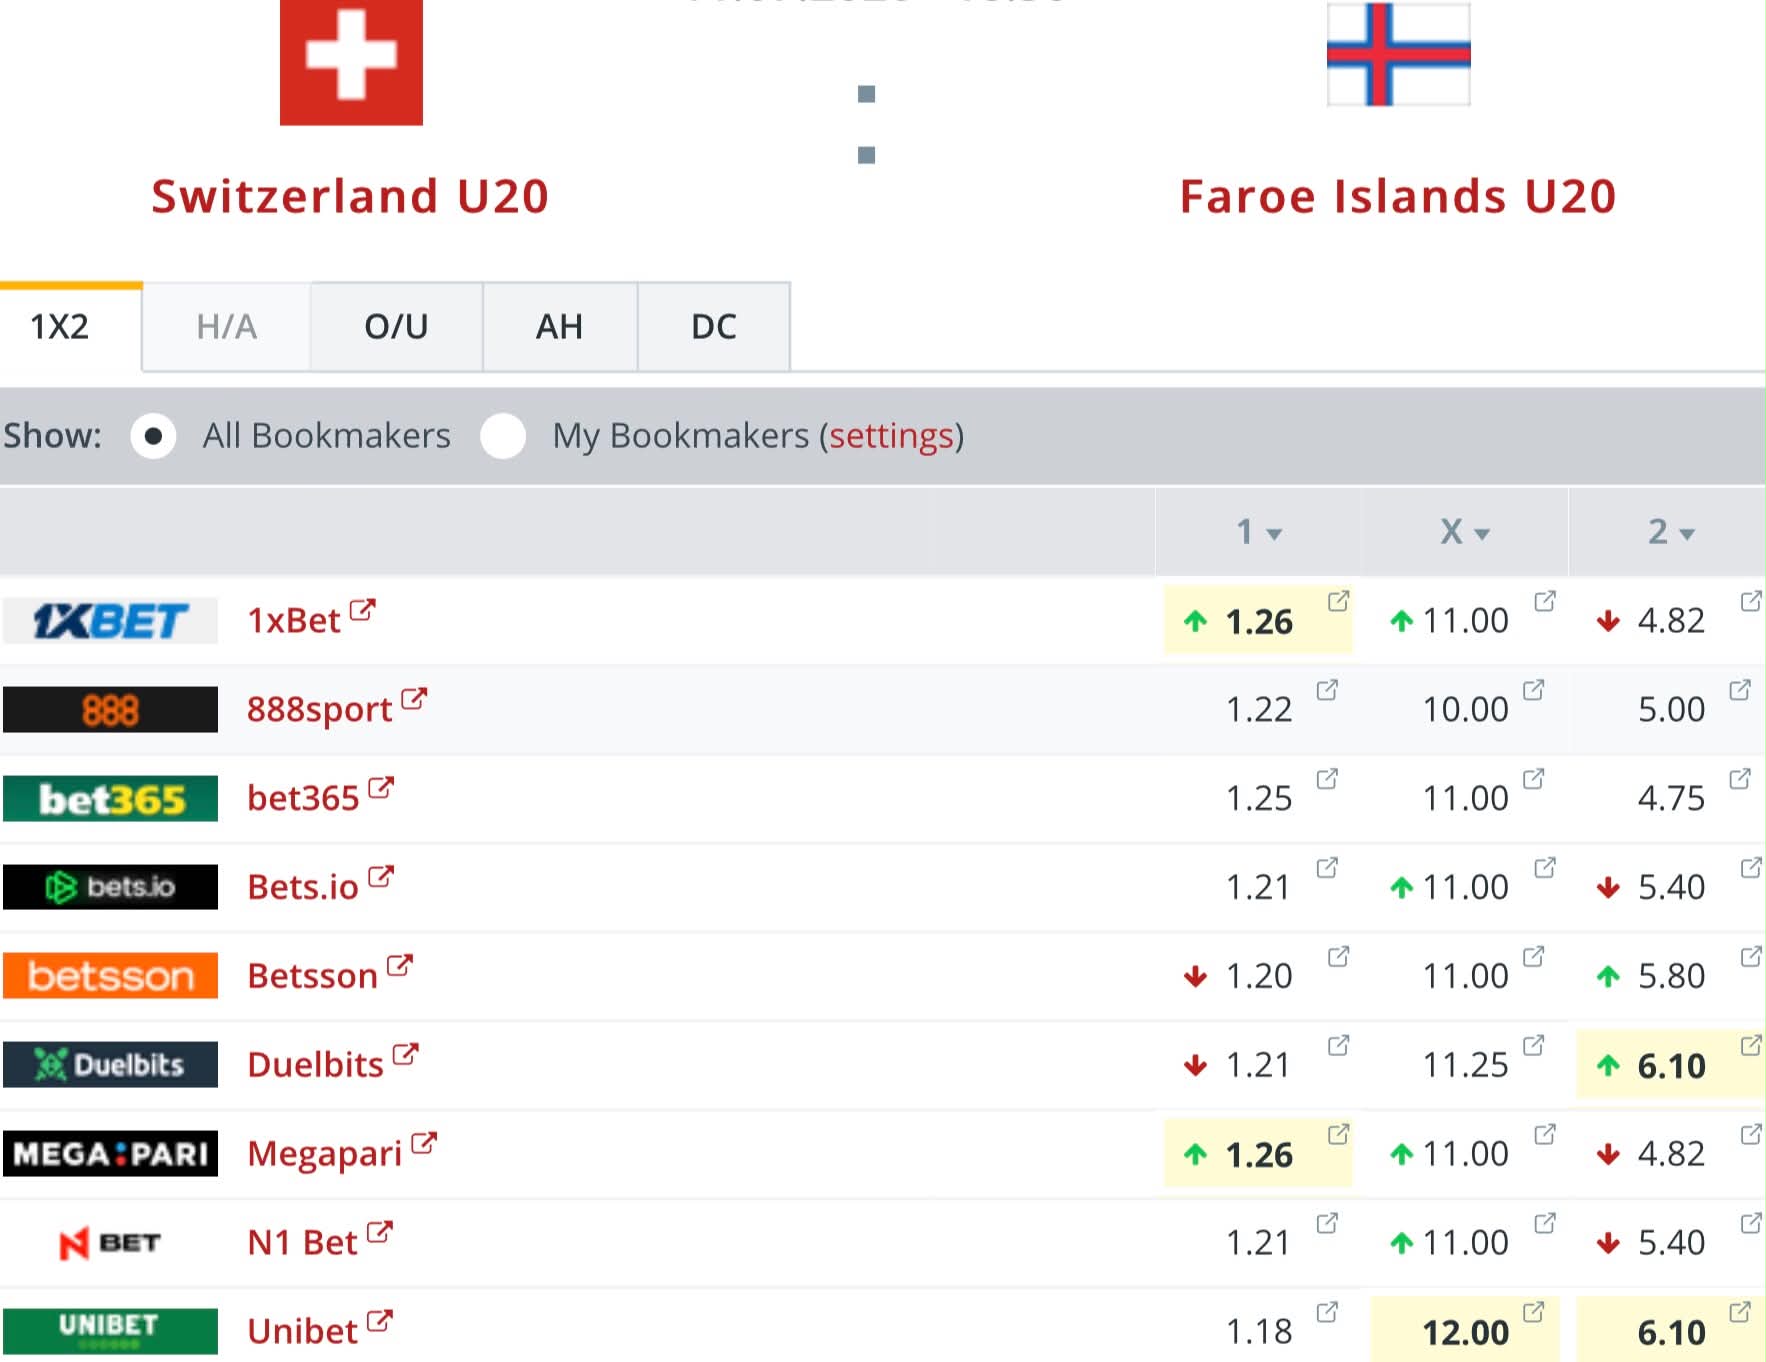This screenshot has width=1766, height=1362.
Task: Open the bookmakers settings link
Action: [891, 436]
